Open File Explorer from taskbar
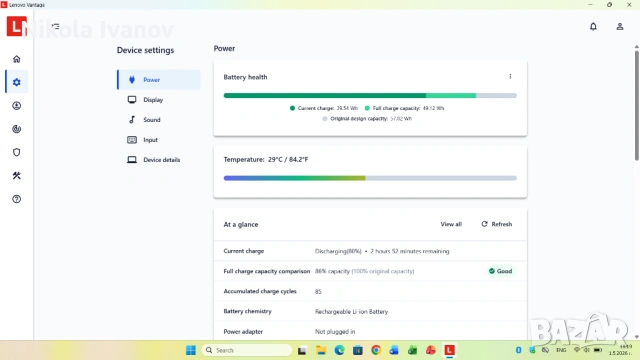 coord(321,350)
